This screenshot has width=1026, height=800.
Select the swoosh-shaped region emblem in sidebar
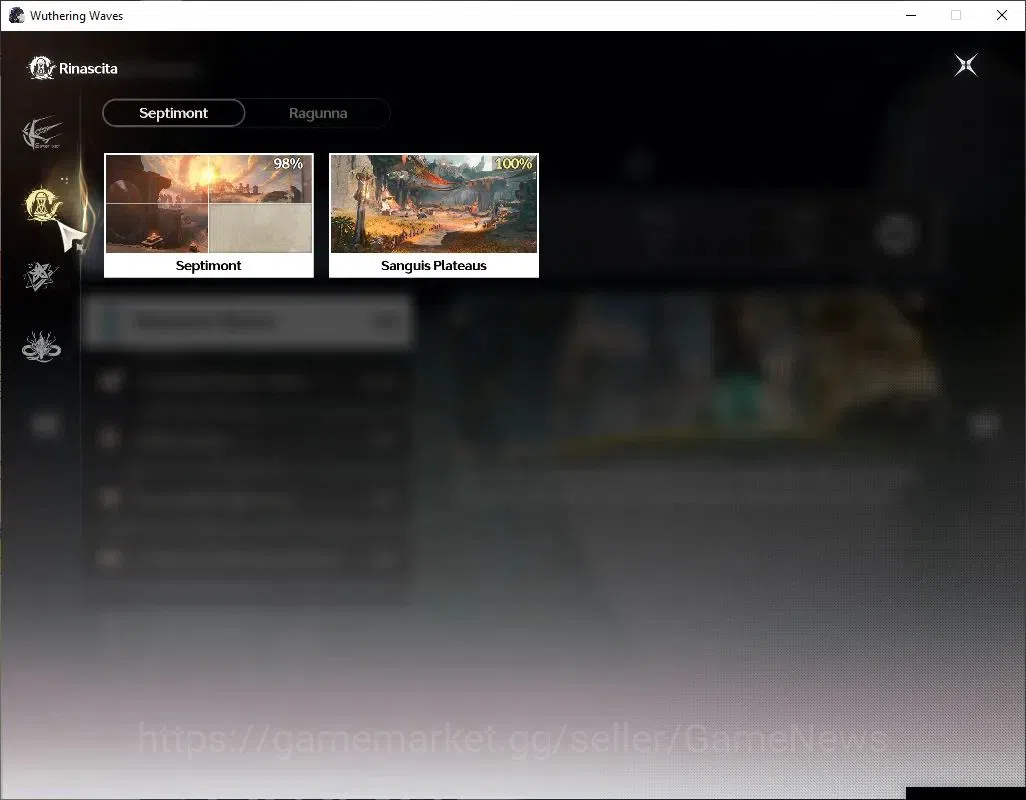point(42,133)
